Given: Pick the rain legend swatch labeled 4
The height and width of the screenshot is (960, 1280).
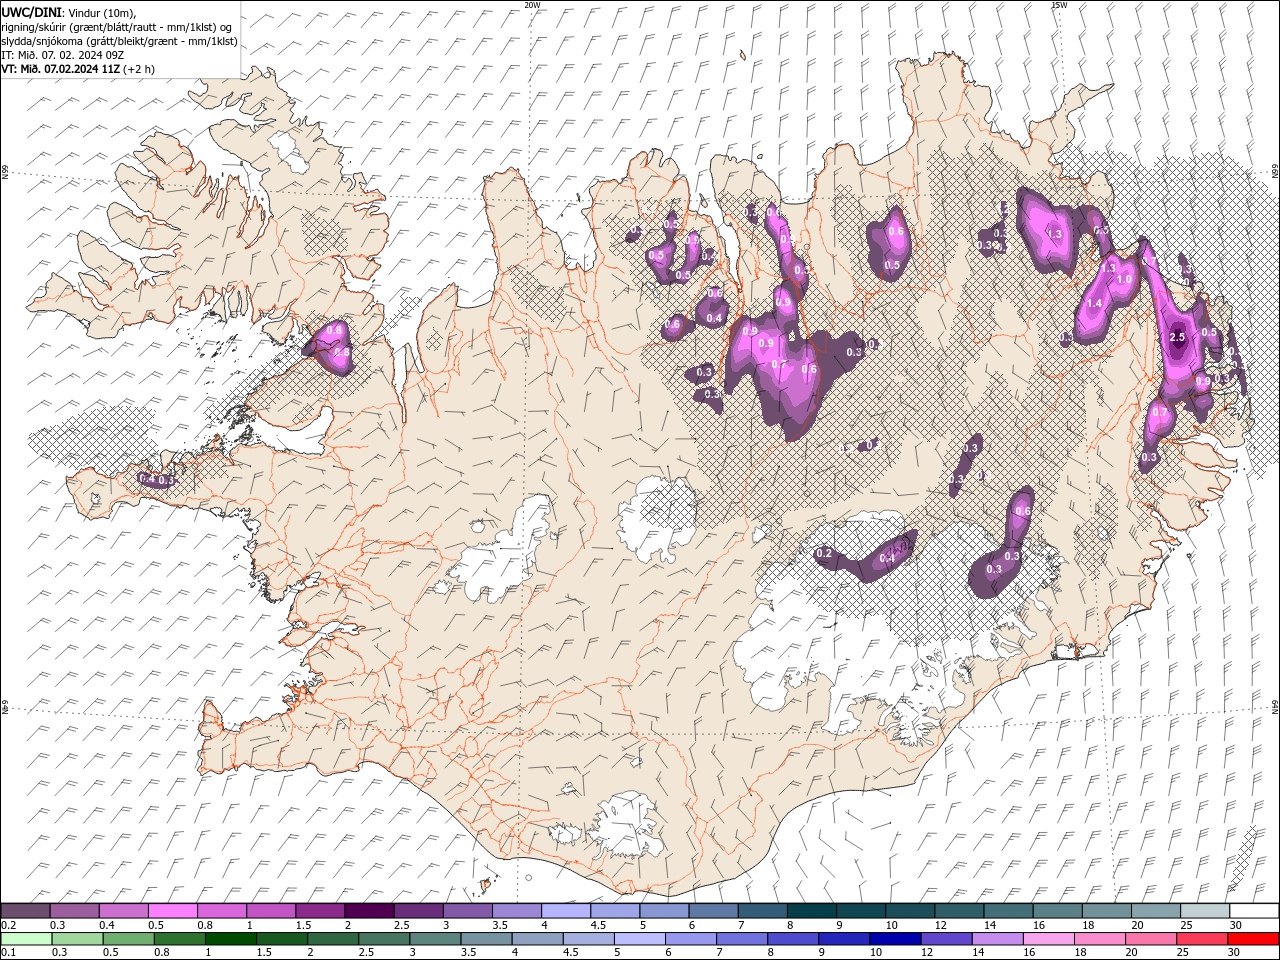Looking at the screenshot, I should click(537, 939).
